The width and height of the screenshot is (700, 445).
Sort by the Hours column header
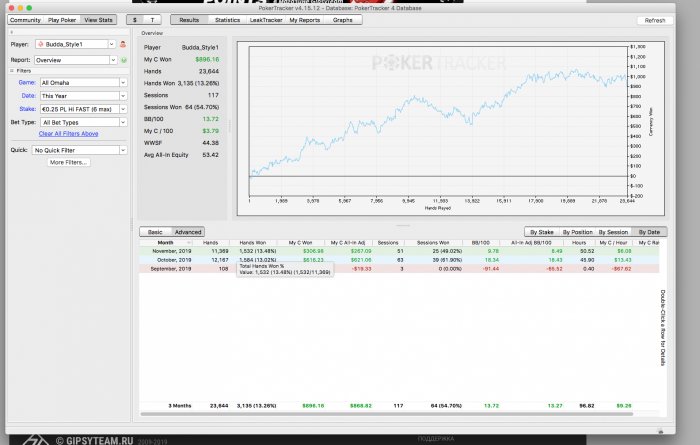pos(579,243)
